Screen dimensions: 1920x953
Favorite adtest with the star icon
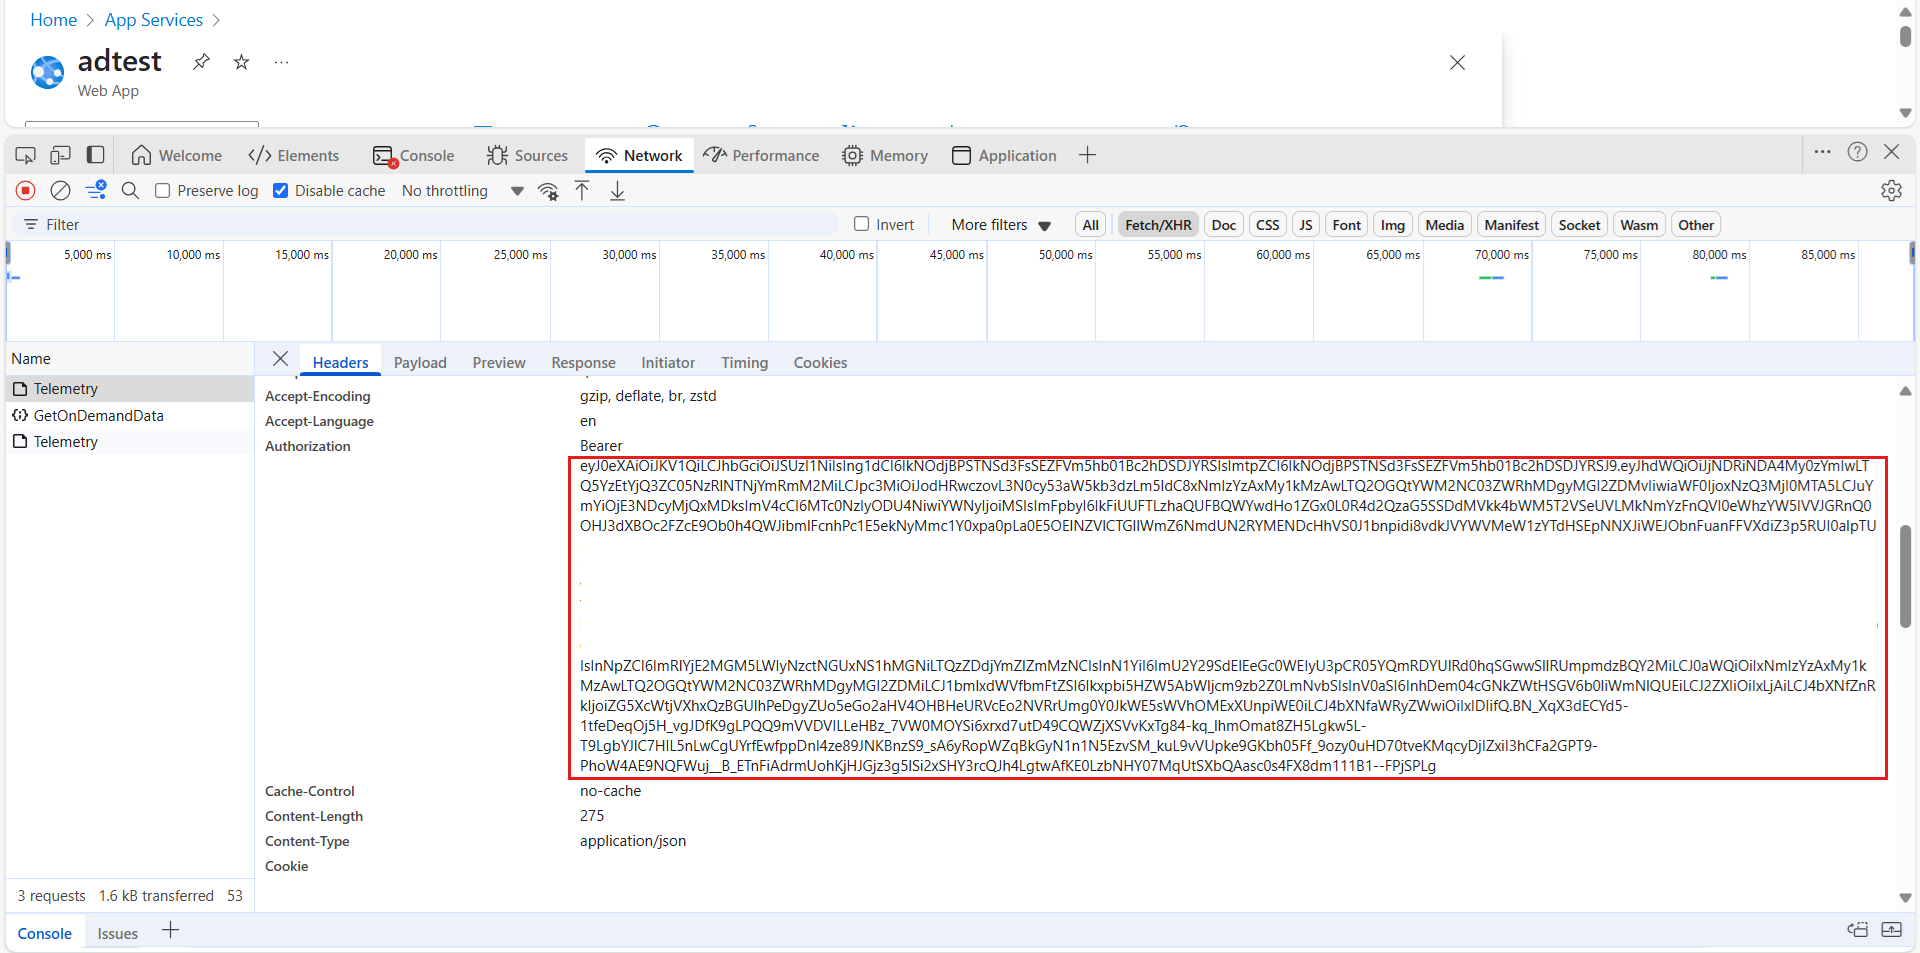point(241,62)
